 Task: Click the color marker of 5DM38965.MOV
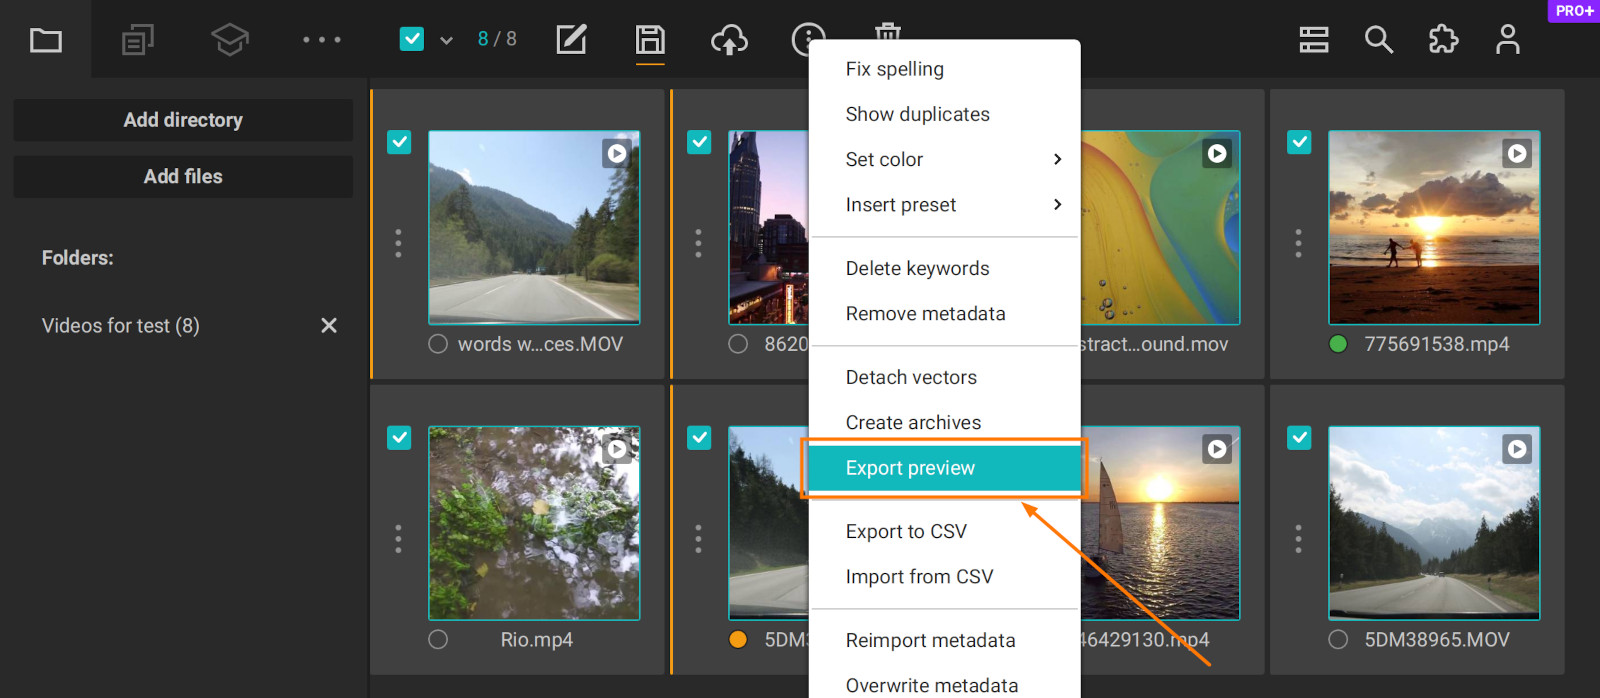(1338, 640)
